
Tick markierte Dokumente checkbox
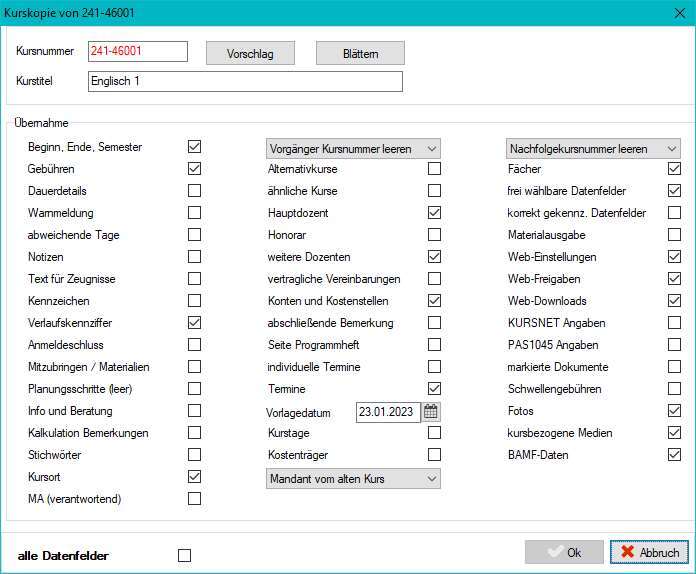click(x=675, y=367)
